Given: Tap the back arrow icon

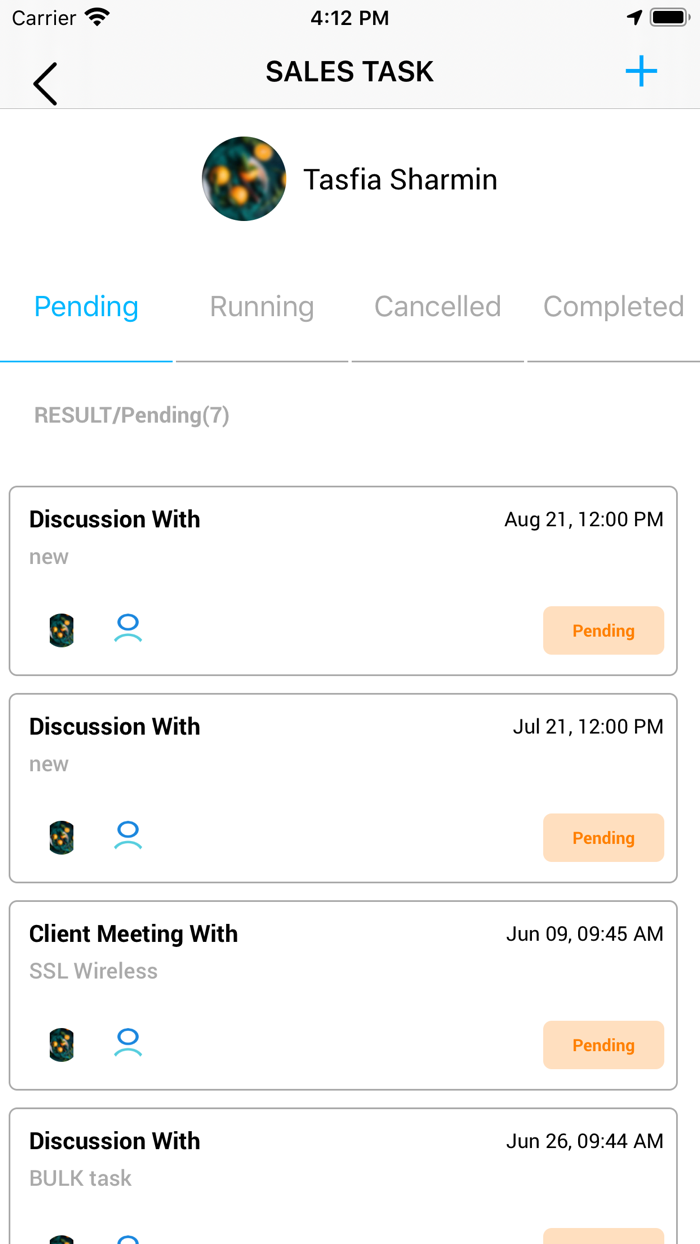Looking at the screenshot, I should pos(45,83).
